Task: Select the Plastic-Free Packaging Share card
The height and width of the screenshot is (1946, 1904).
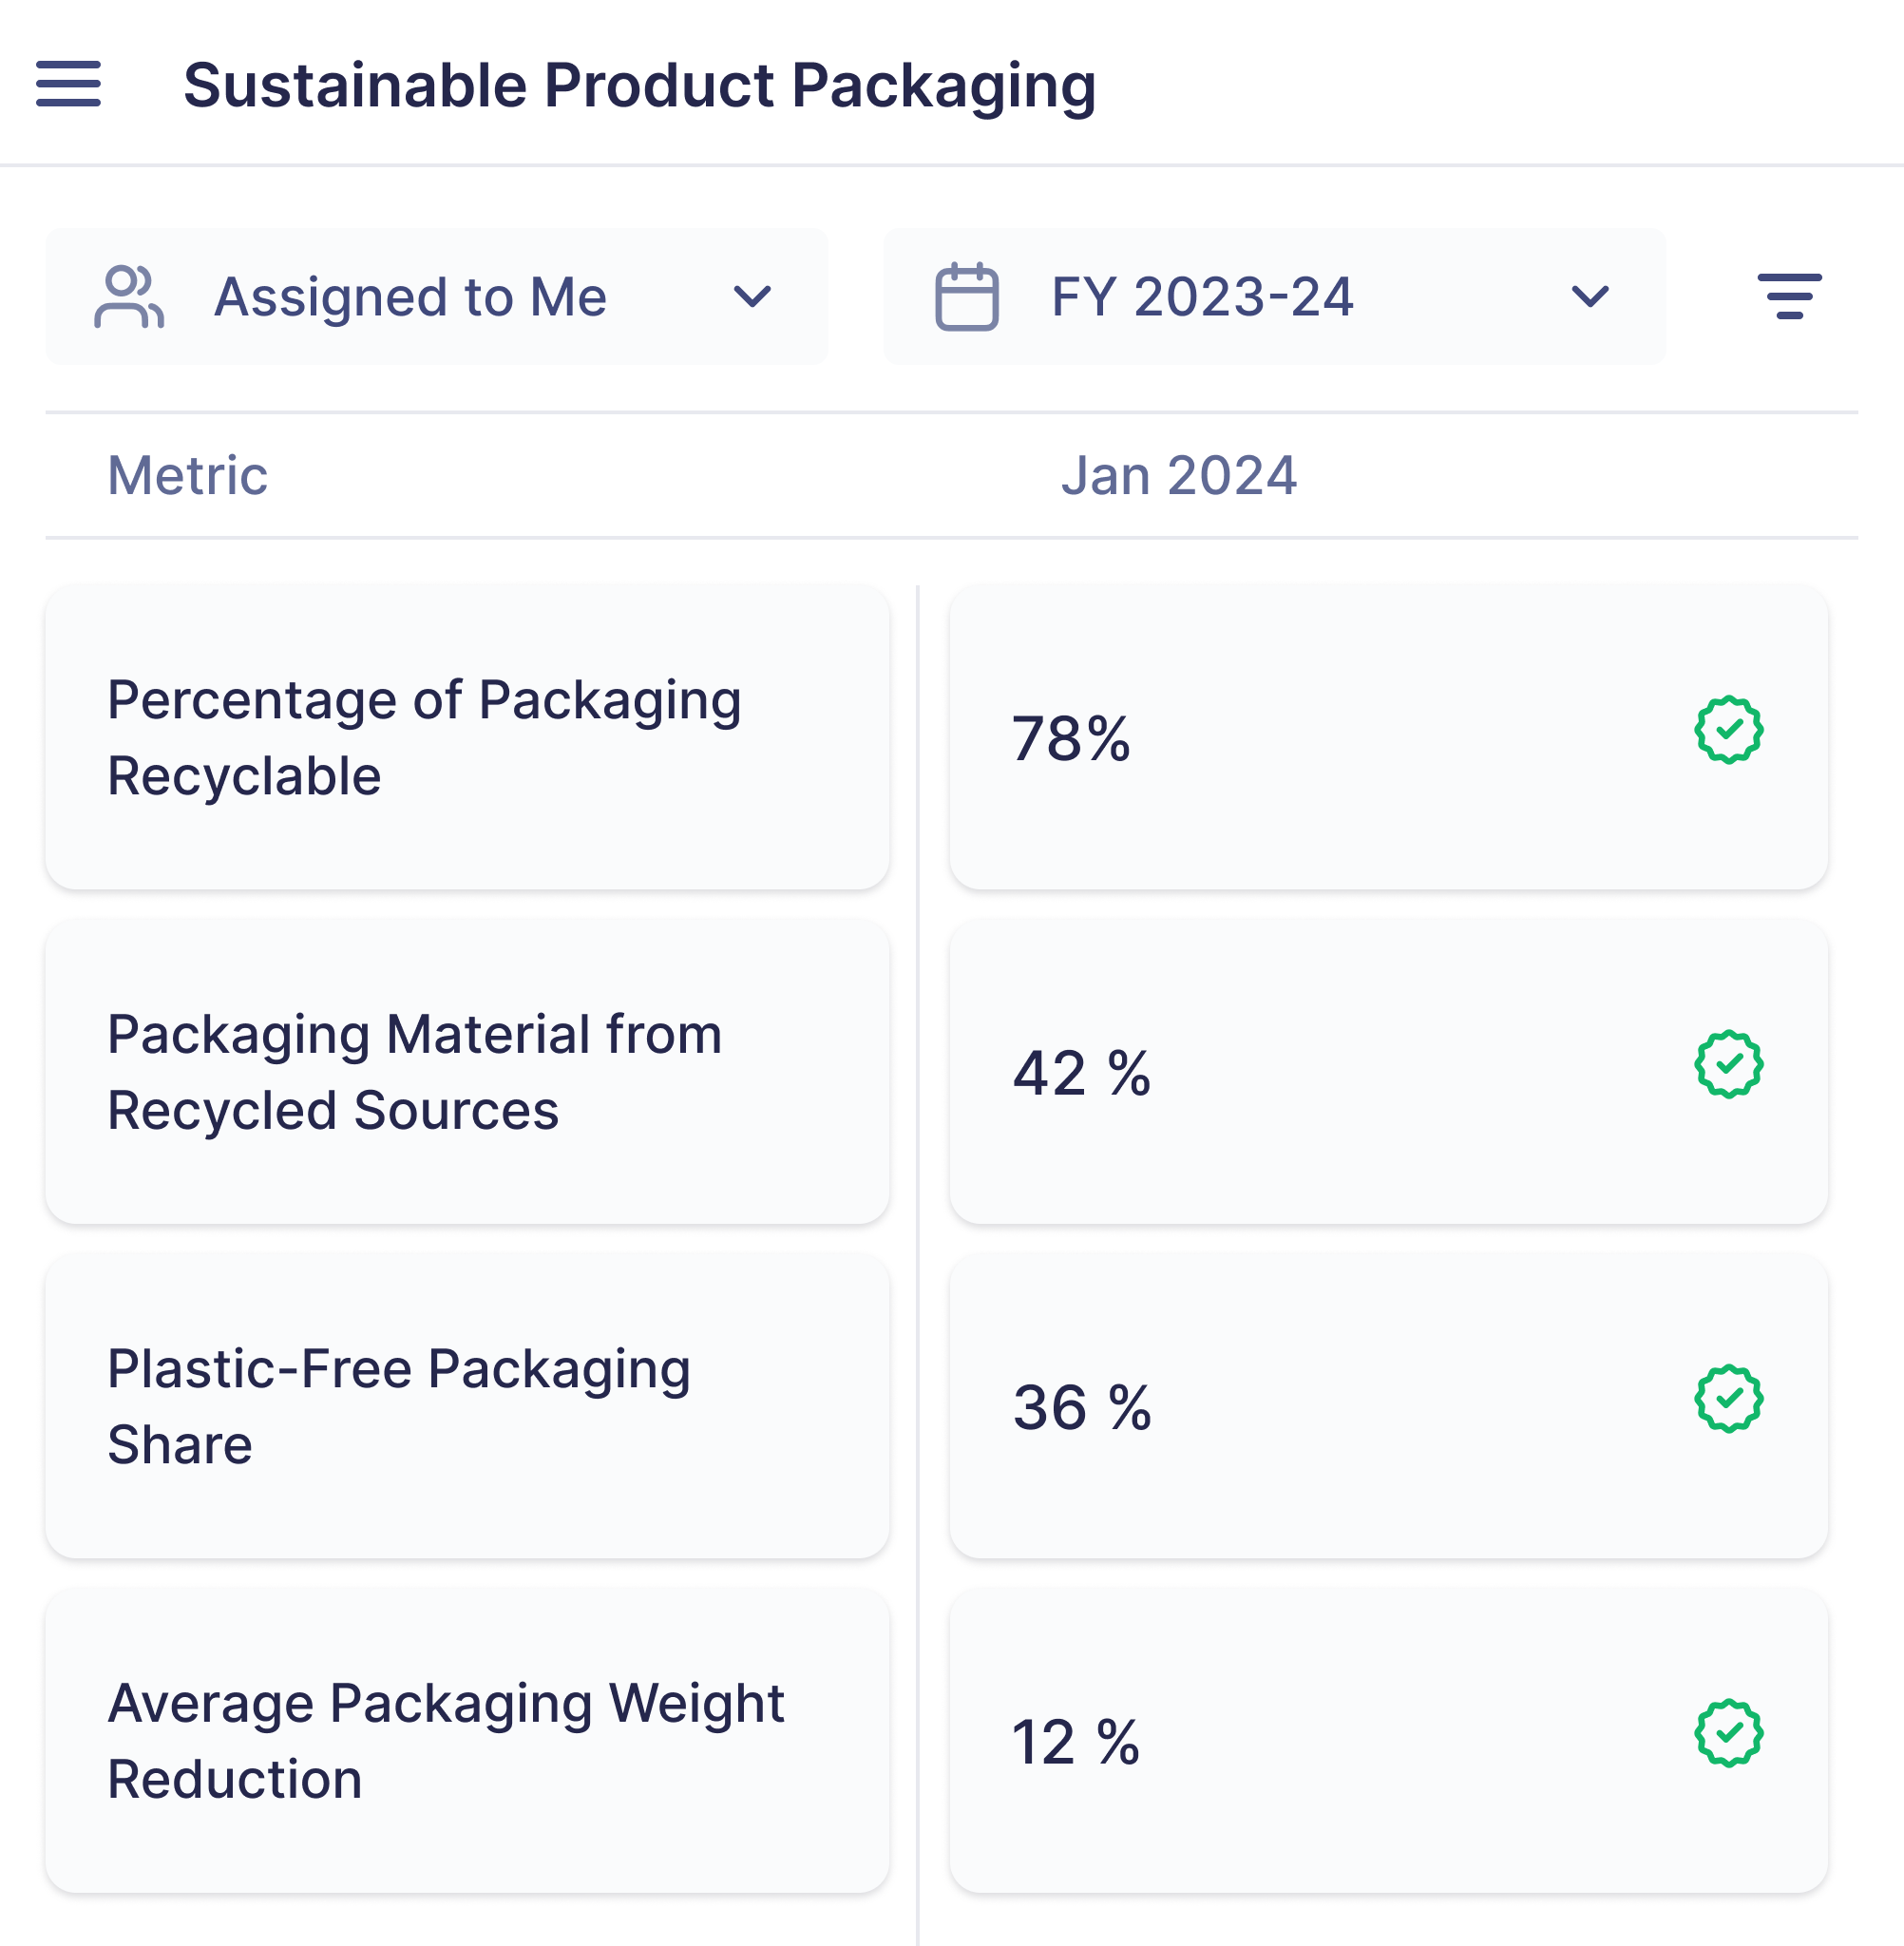Action: pos(467,1405)
